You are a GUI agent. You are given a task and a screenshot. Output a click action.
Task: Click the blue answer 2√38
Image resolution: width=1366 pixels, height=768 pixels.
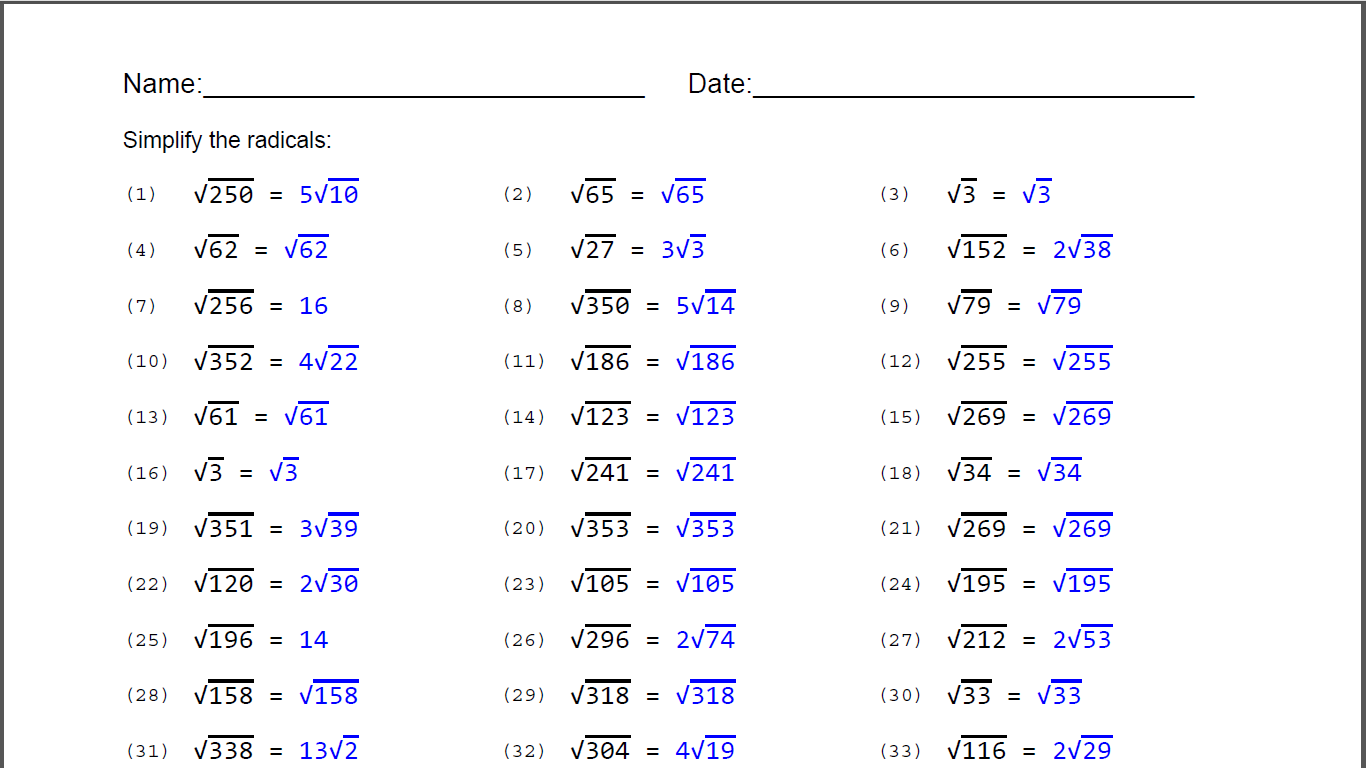pos(1082,249)
